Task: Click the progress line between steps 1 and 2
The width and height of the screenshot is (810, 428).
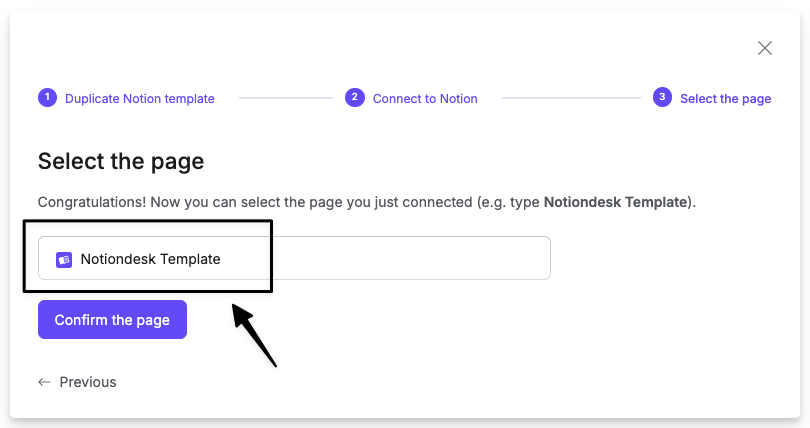Action: 286,98
